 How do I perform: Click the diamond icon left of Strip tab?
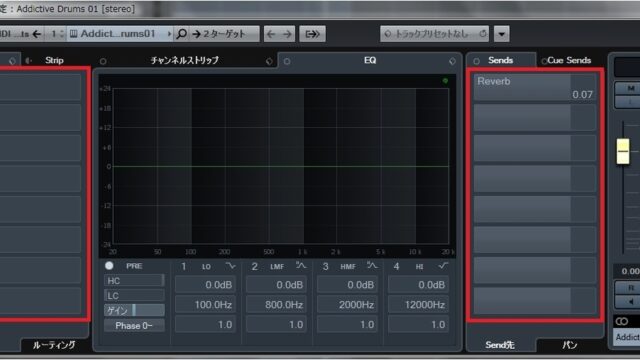[x=12, y=61]
